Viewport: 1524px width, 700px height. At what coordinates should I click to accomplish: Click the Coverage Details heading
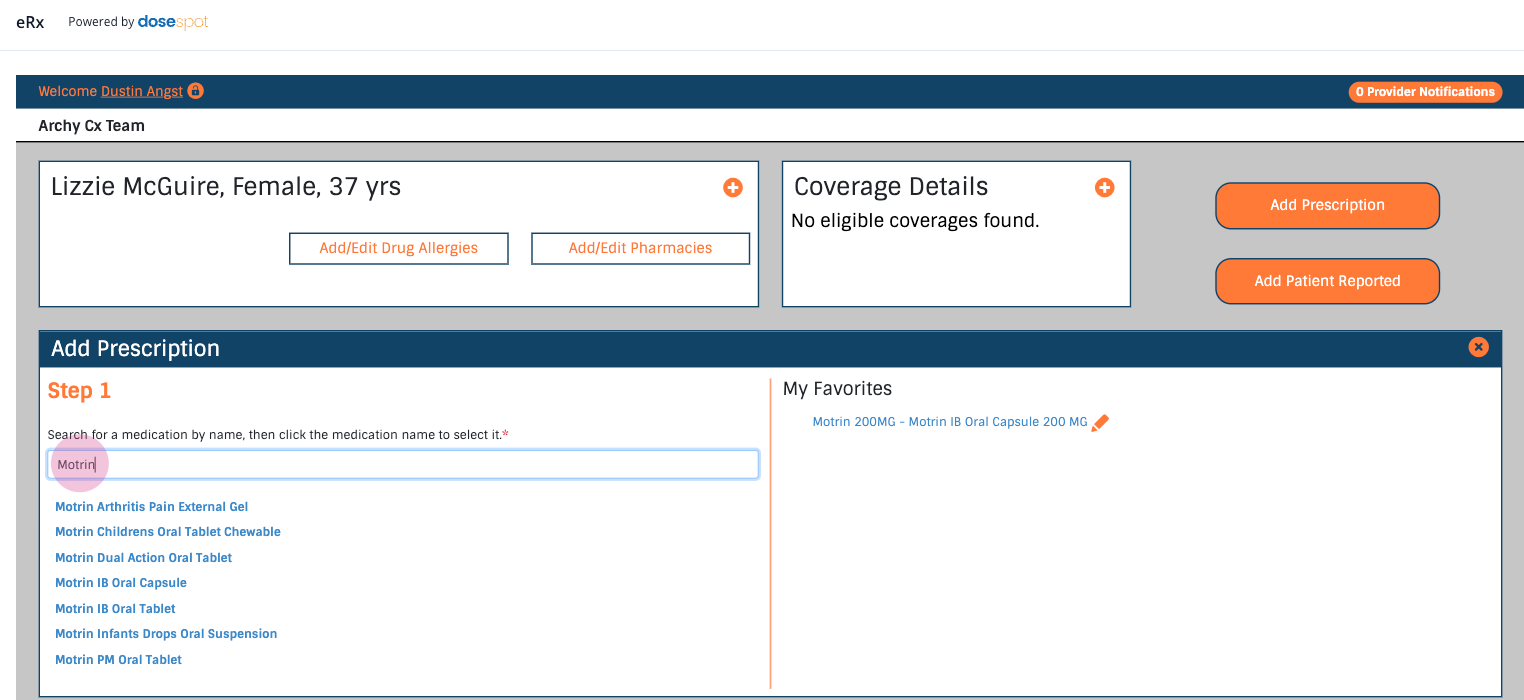point(891,187)
